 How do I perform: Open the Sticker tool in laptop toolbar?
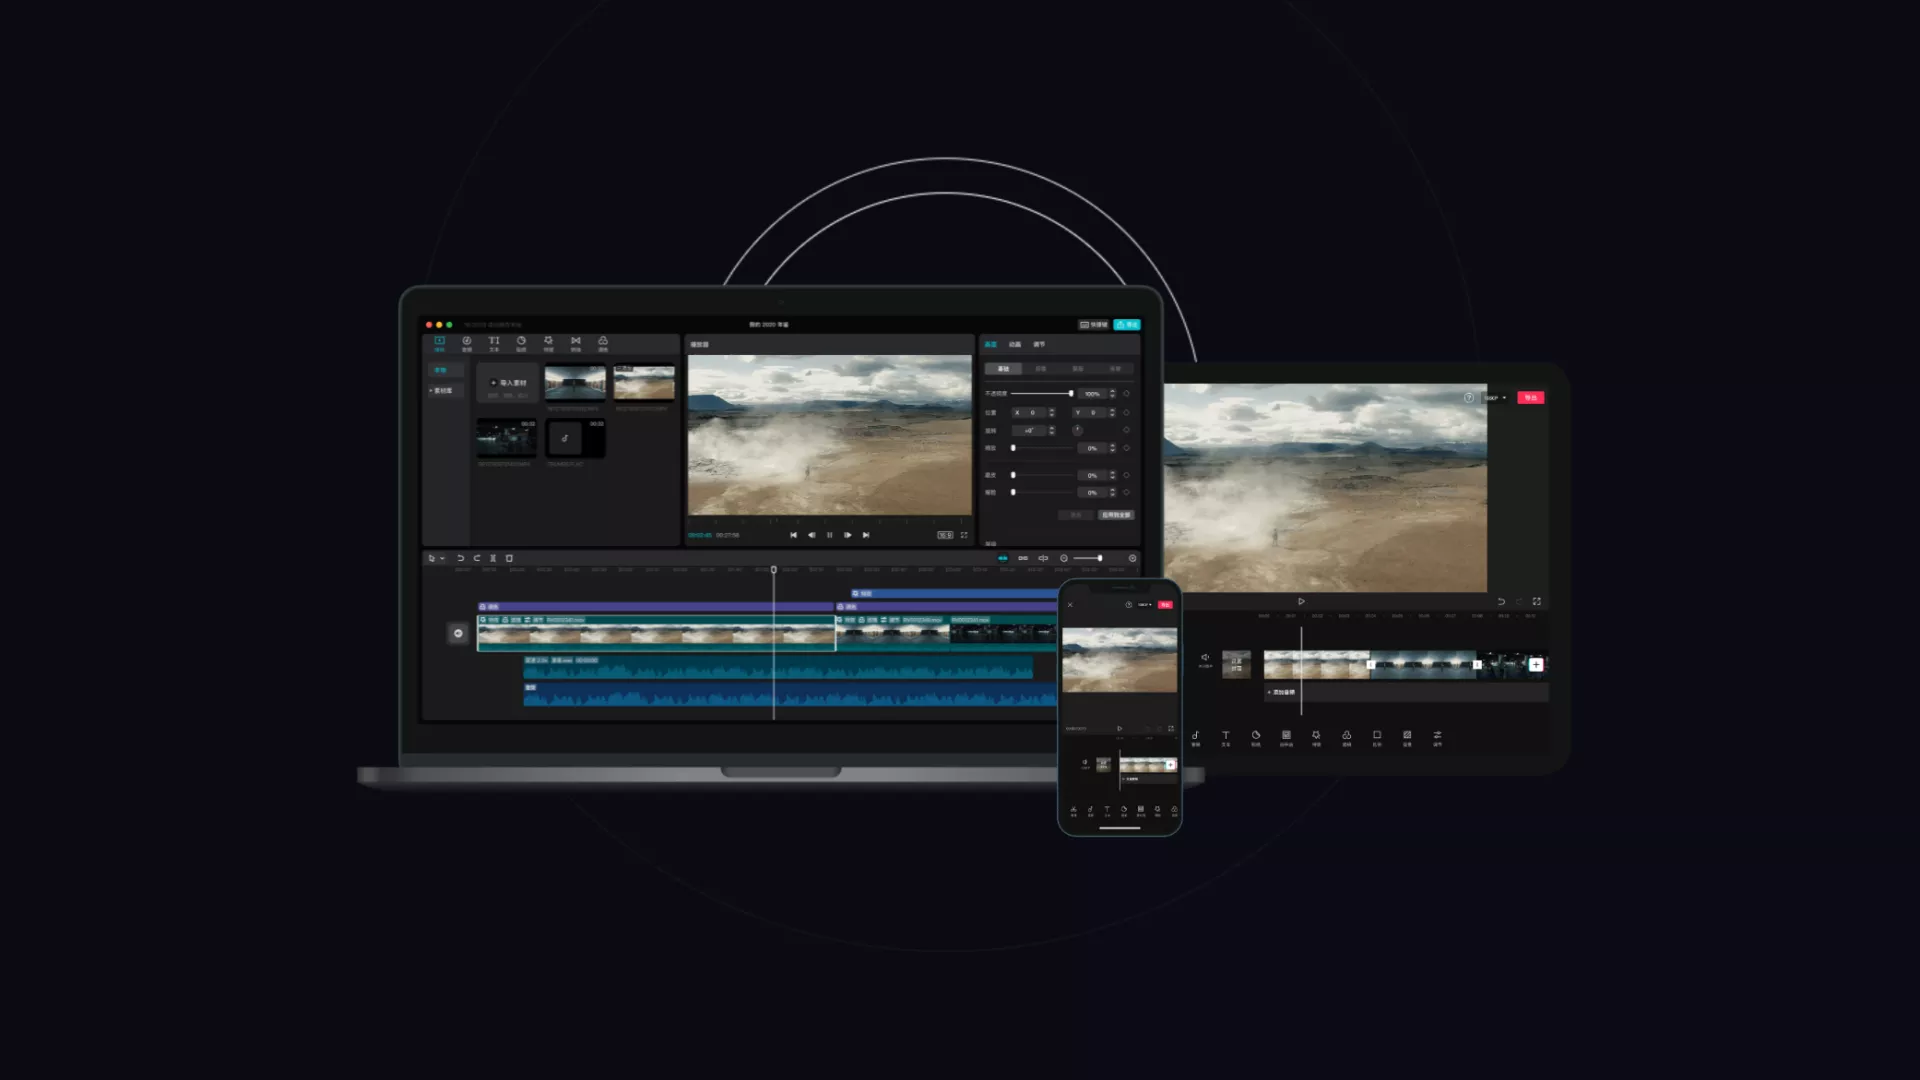point(521,343)
